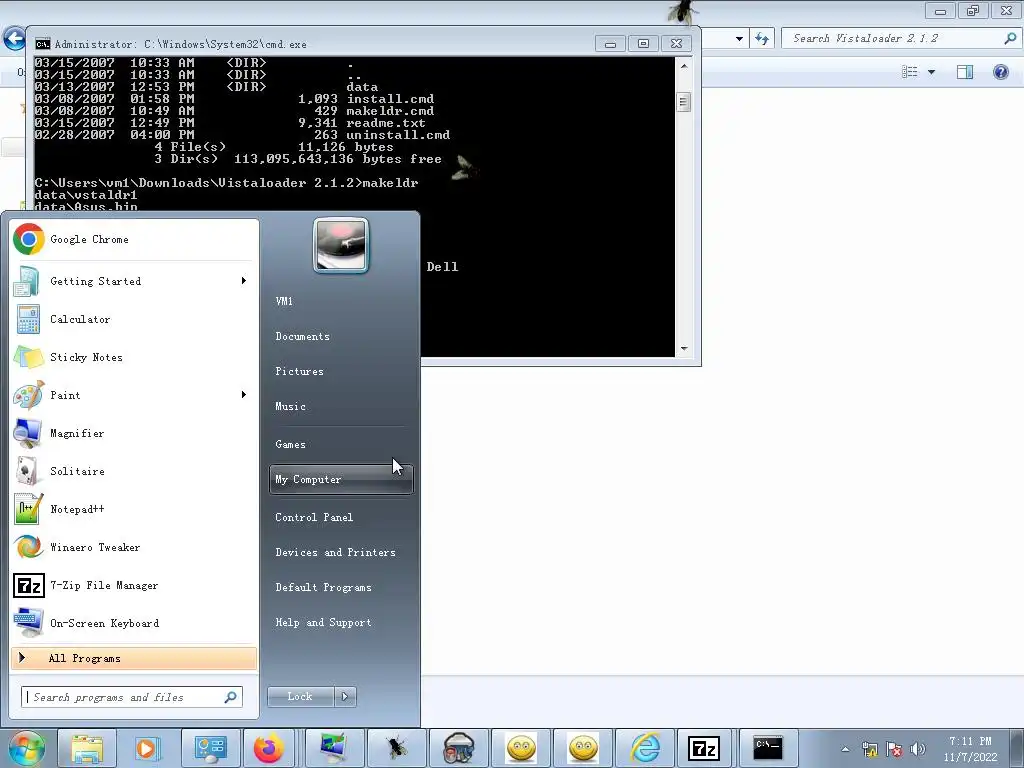Launch Solitaire from Start menu
Screen dimensions: 1024x768
(x=134, y=471)
